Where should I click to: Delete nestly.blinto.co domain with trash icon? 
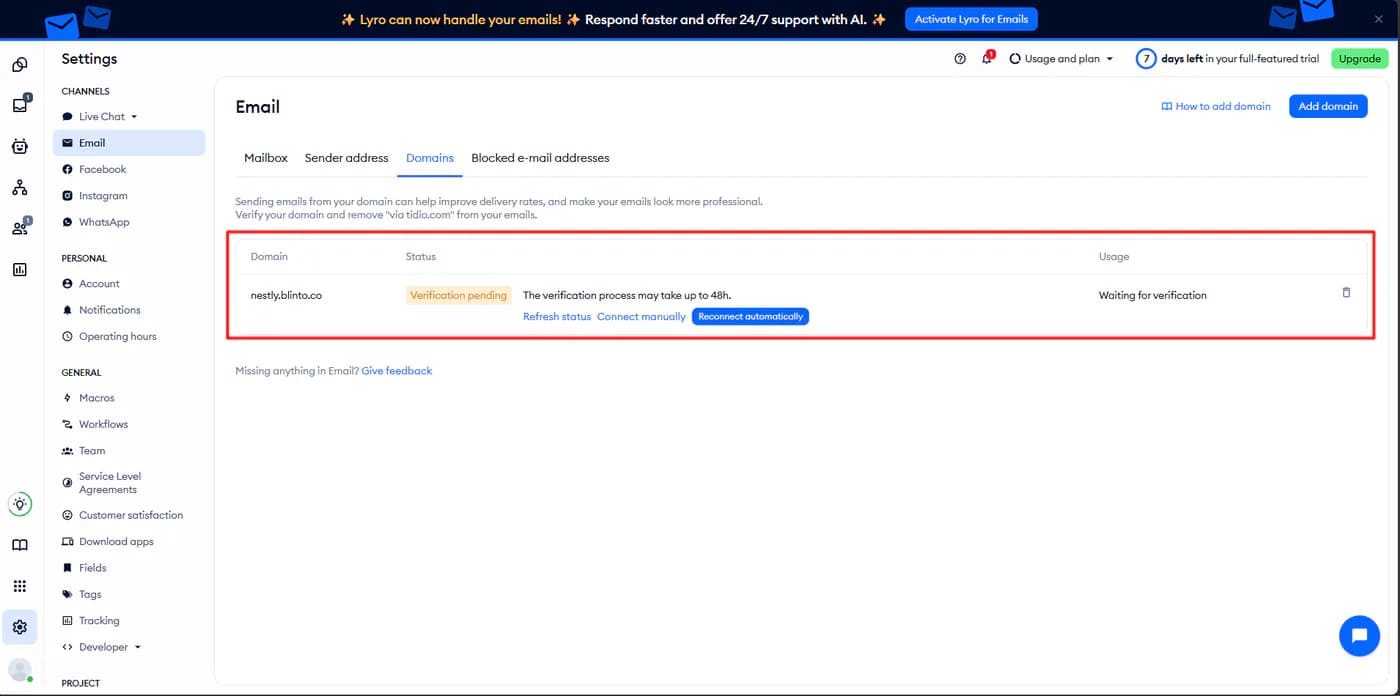pos(1346,293)
